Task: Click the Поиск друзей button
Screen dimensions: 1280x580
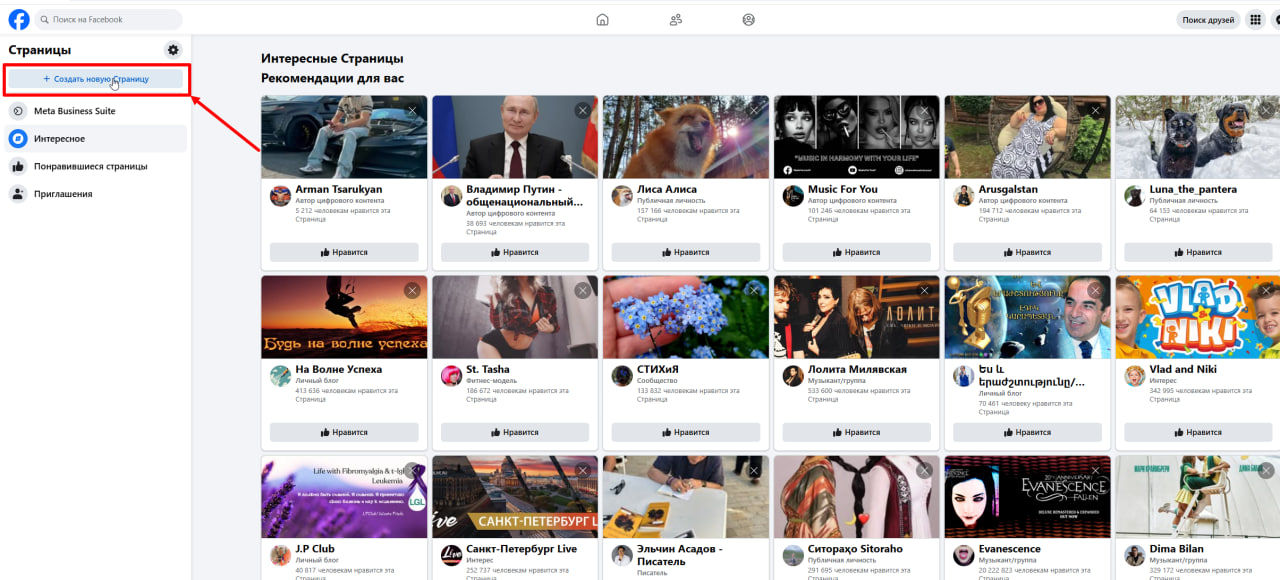Action: coord(1208,19)
